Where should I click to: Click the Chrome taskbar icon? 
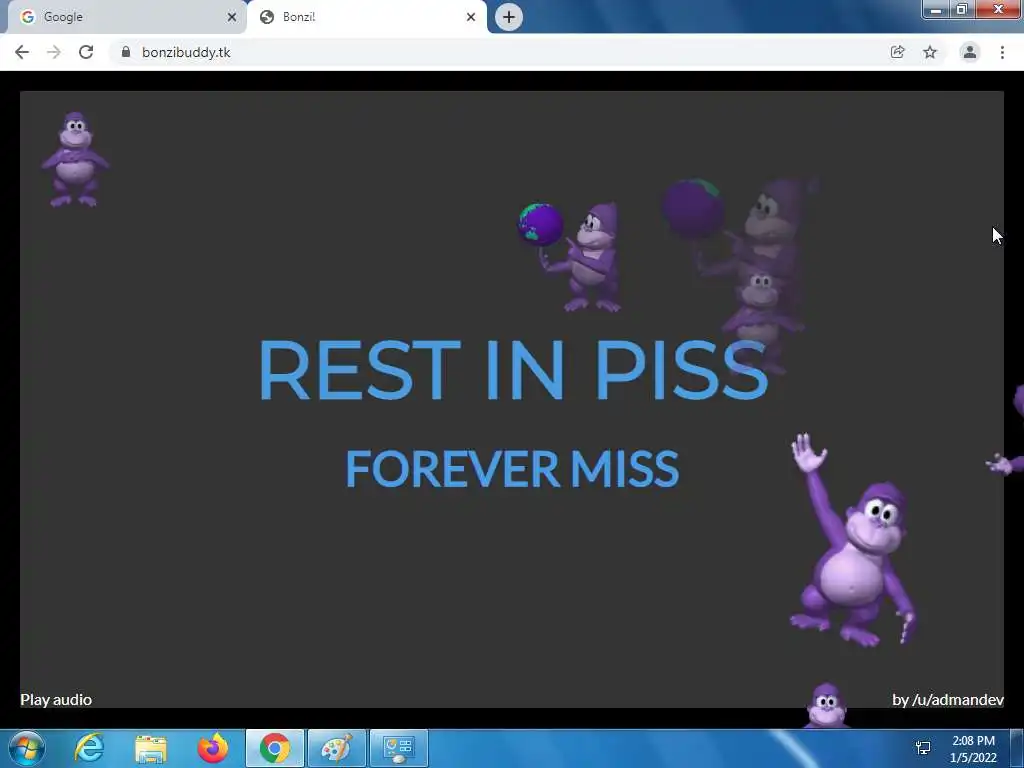(275, 748)
